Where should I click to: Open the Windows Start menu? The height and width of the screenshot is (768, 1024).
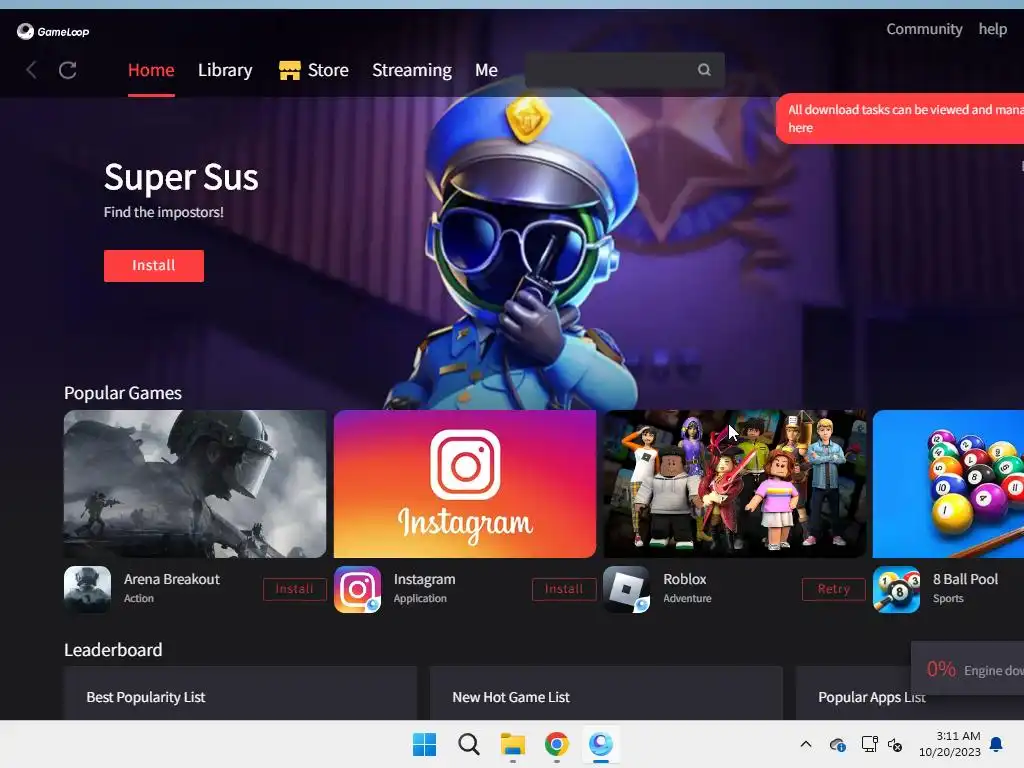click(x=424, y=744)
